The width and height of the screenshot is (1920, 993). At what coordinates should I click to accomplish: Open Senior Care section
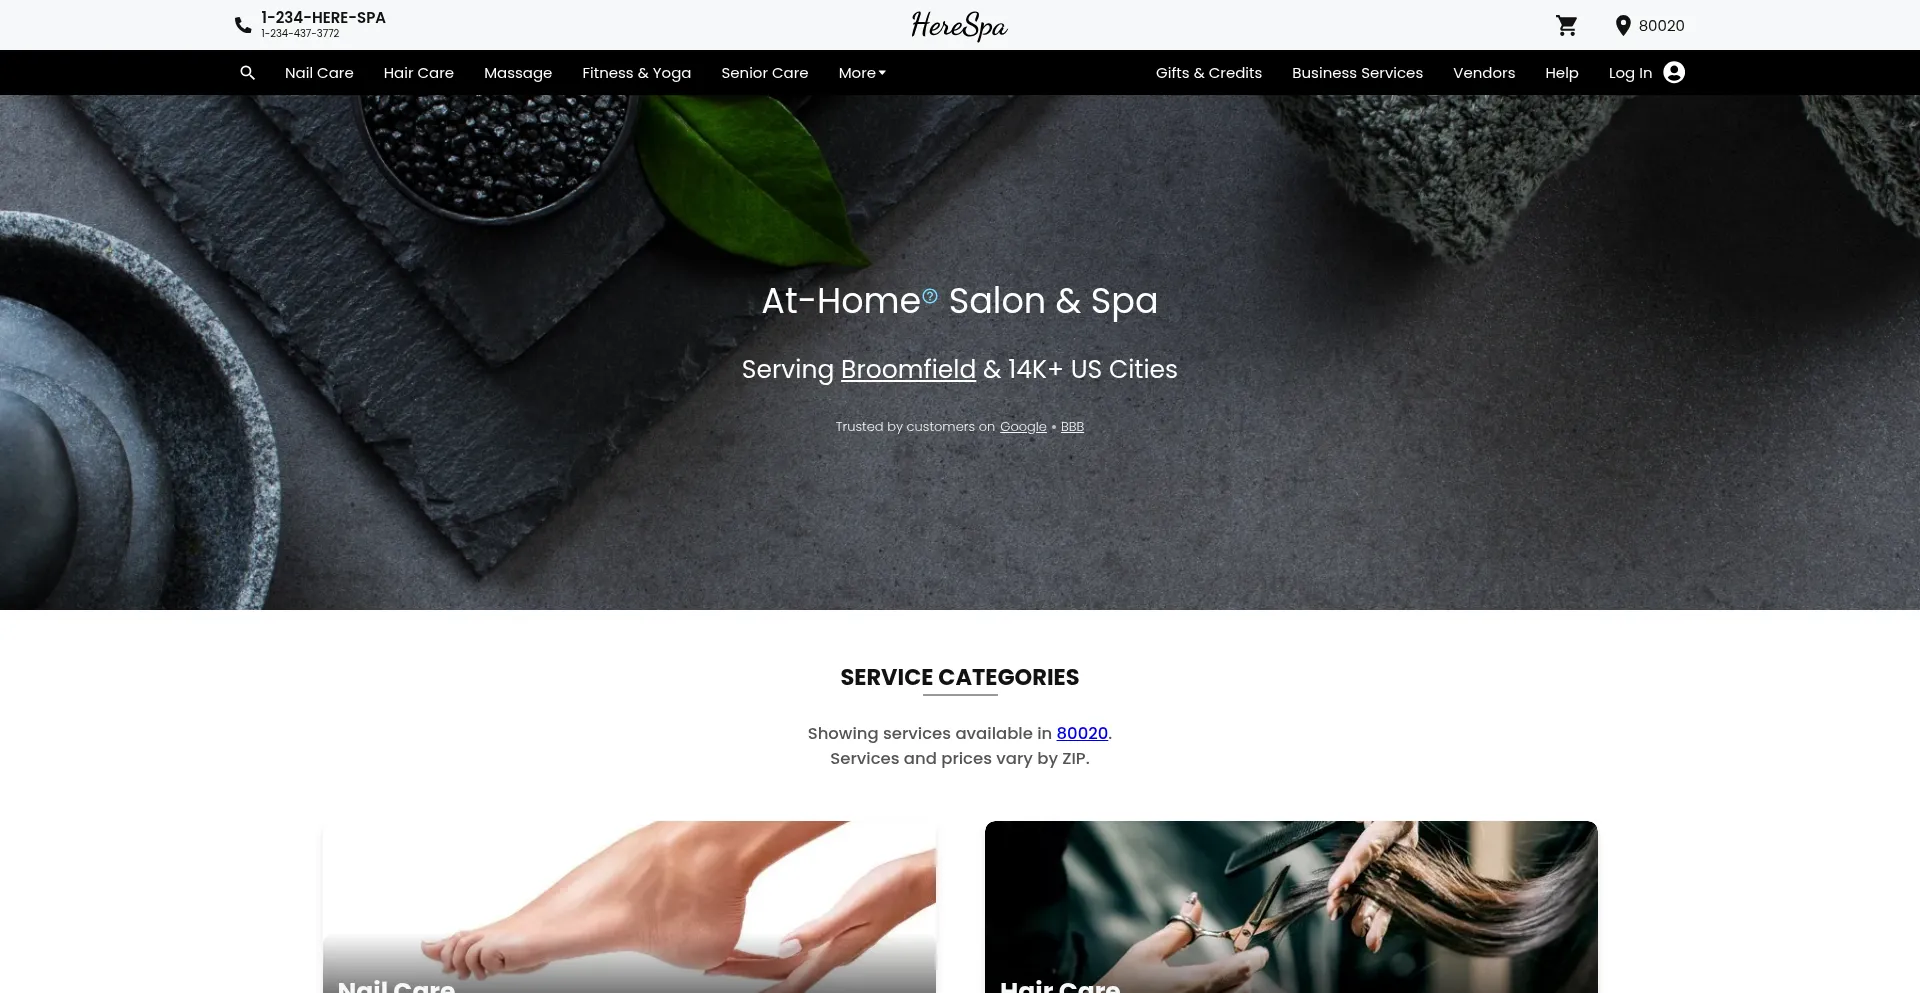764,73
